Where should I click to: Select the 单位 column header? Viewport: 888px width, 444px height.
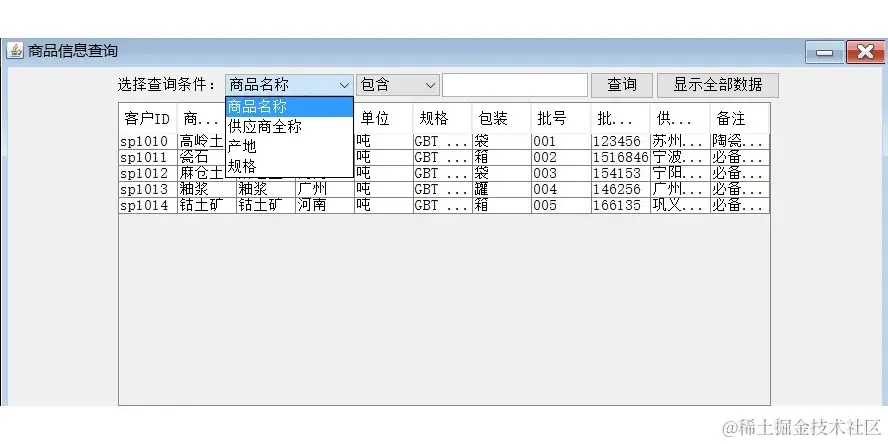tap(383, 118)
